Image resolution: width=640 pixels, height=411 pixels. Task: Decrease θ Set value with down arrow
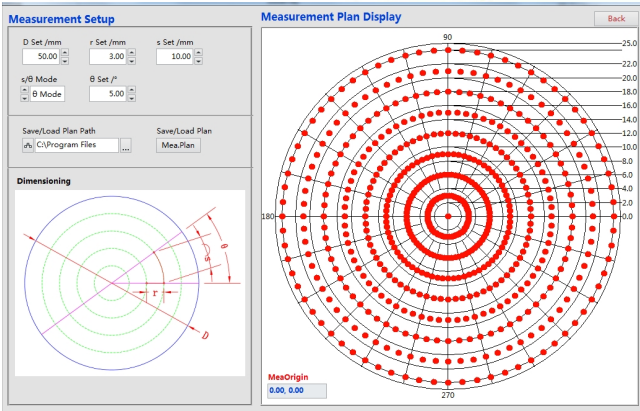pos(131,98)
